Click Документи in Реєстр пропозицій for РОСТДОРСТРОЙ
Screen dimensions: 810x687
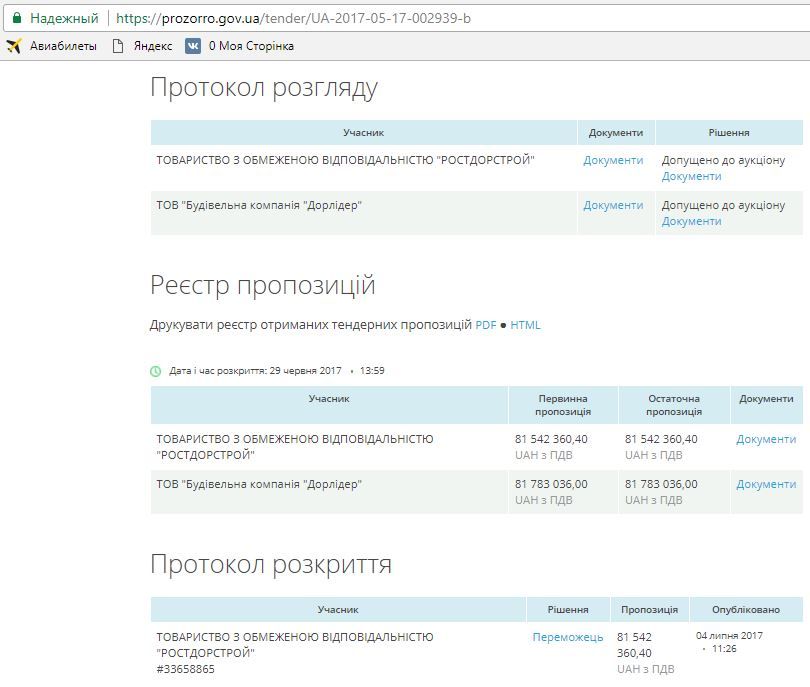click(765, 440)
